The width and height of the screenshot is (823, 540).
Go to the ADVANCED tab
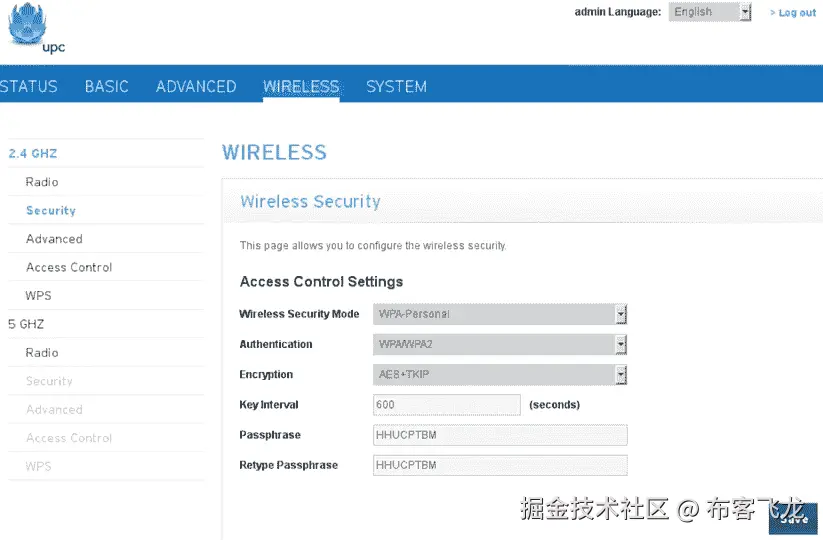(x=196, y=86)
